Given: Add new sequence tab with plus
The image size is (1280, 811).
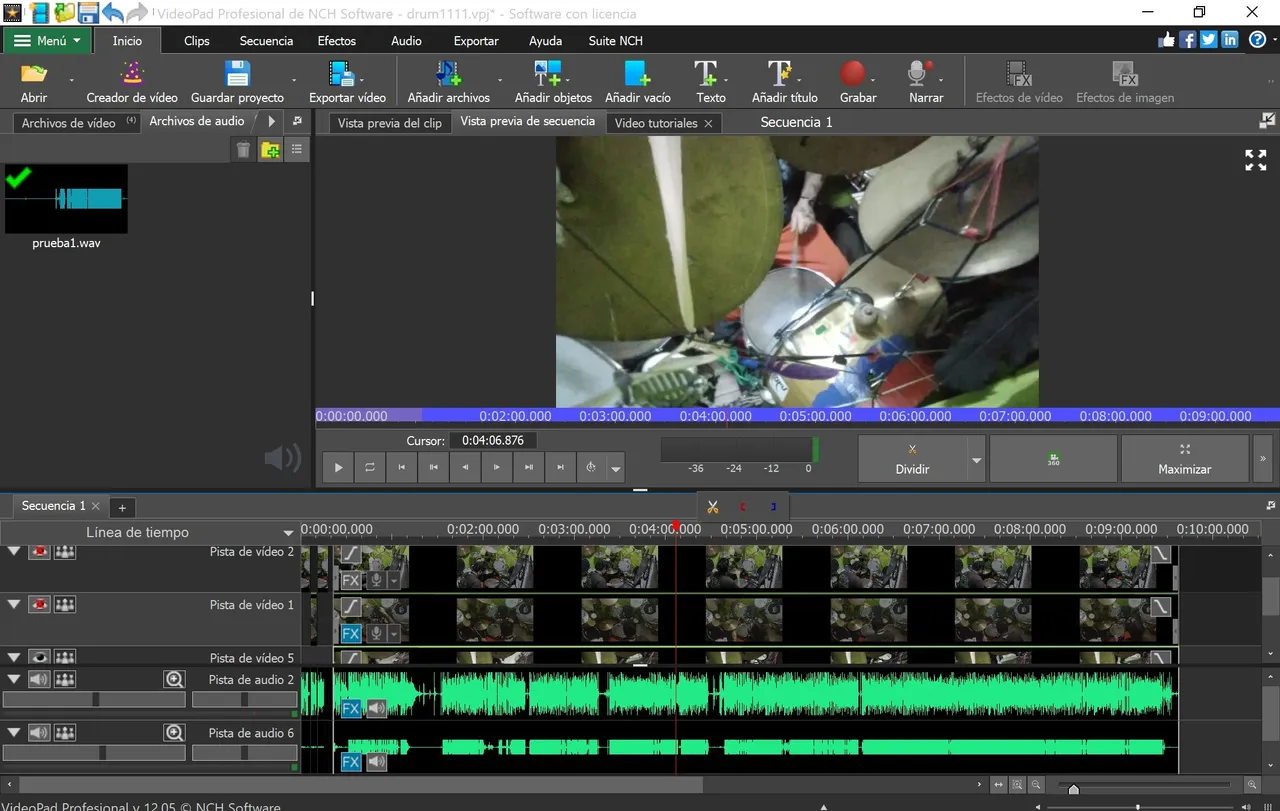Looking at the screenshot, I should 122,507.
